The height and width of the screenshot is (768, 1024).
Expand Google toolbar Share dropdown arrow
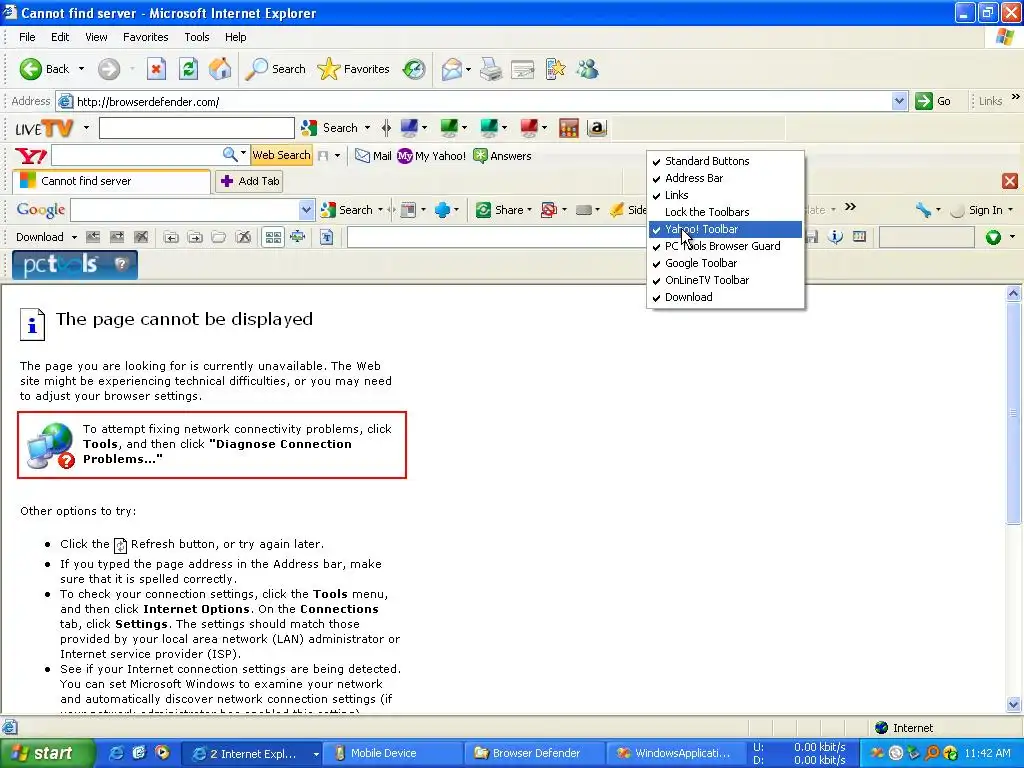pos(529,210)
